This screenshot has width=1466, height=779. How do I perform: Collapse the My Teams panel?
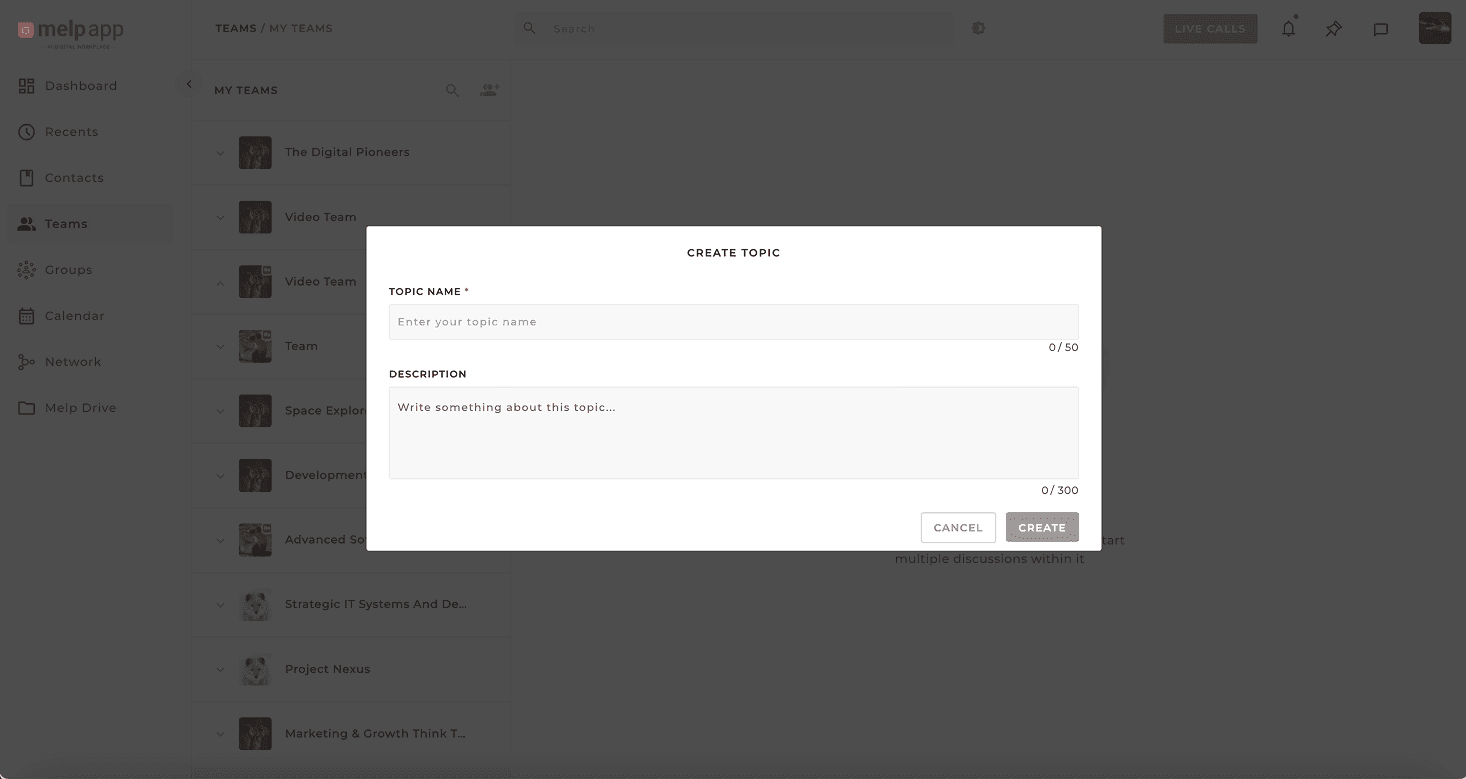pos(189,84)
